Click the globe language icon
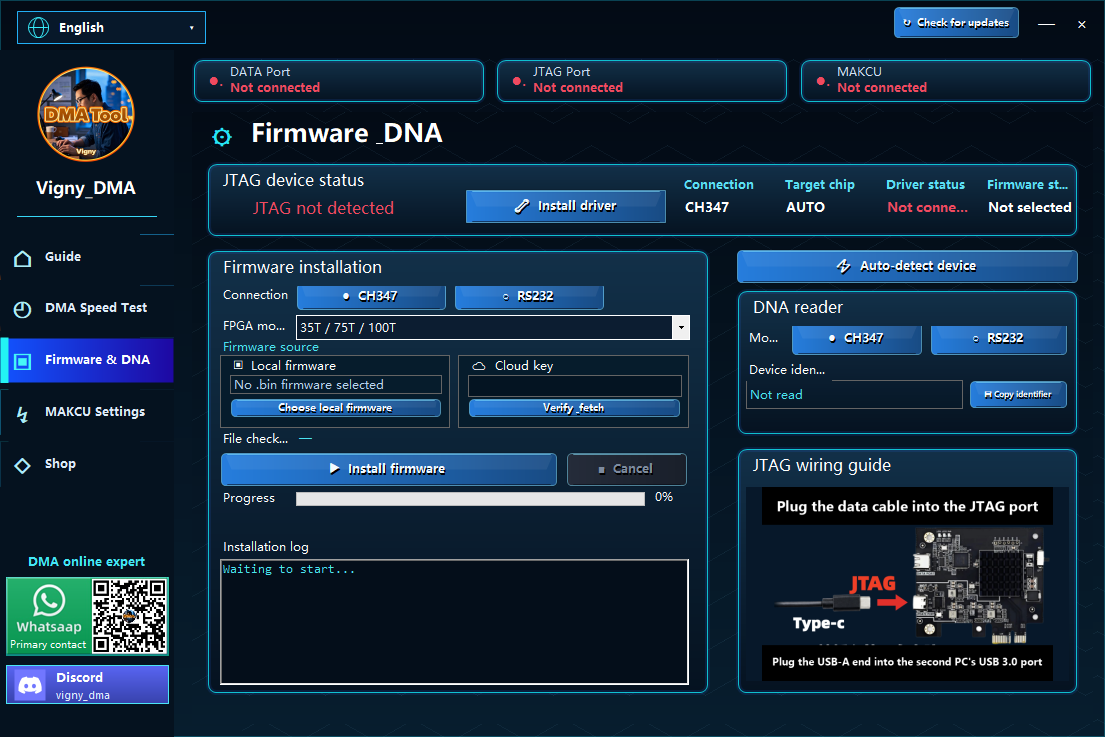 [38, 27]
